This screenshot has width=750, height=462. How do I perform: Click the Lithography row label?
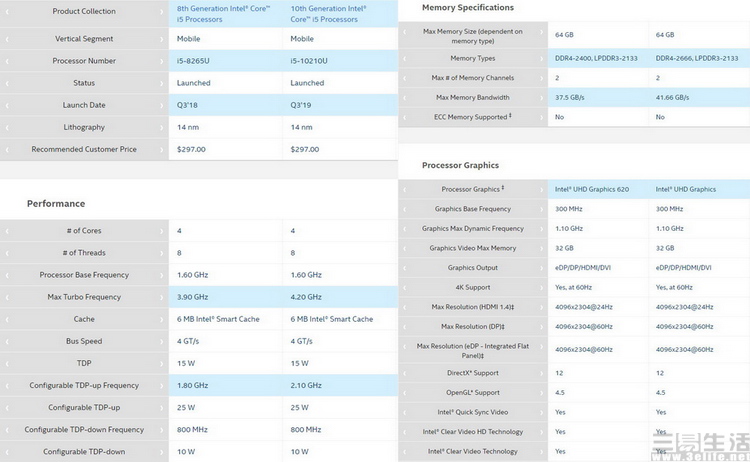coord(84,127)
